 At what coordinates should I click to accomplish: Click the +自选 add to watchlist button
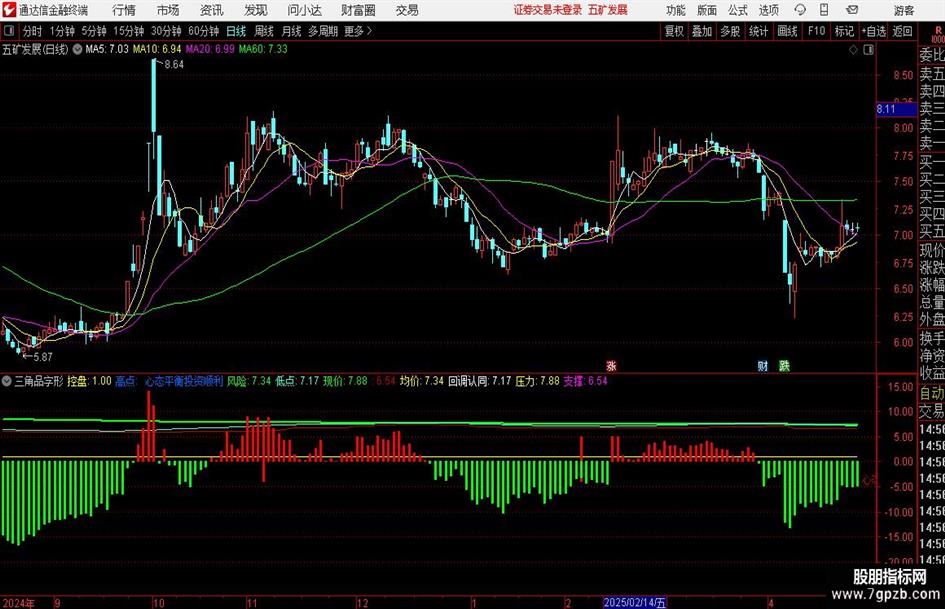(874, 31)
